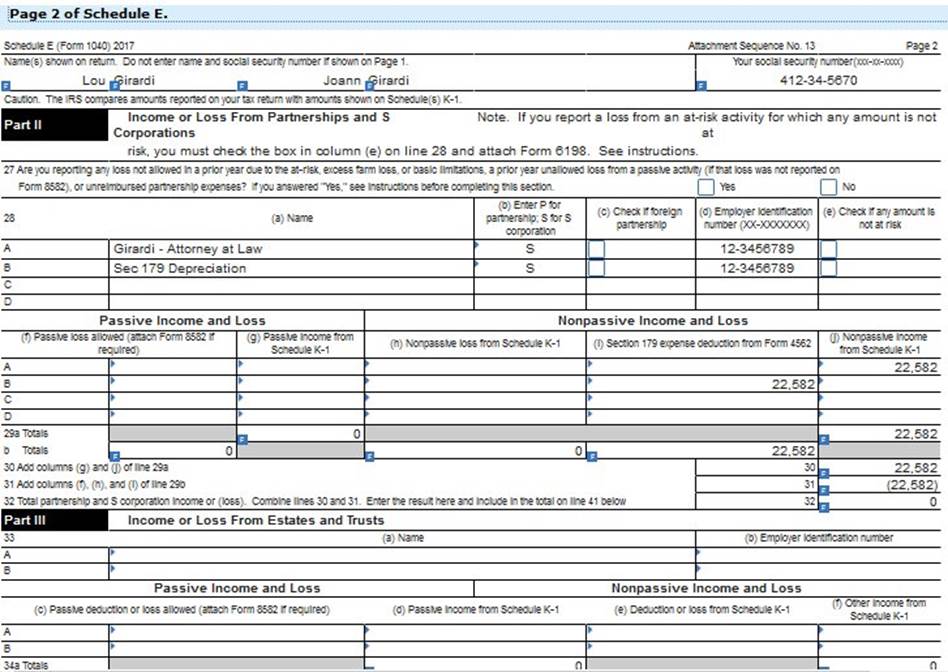Click row B Section 179 expense deduction value

[702, 383]
